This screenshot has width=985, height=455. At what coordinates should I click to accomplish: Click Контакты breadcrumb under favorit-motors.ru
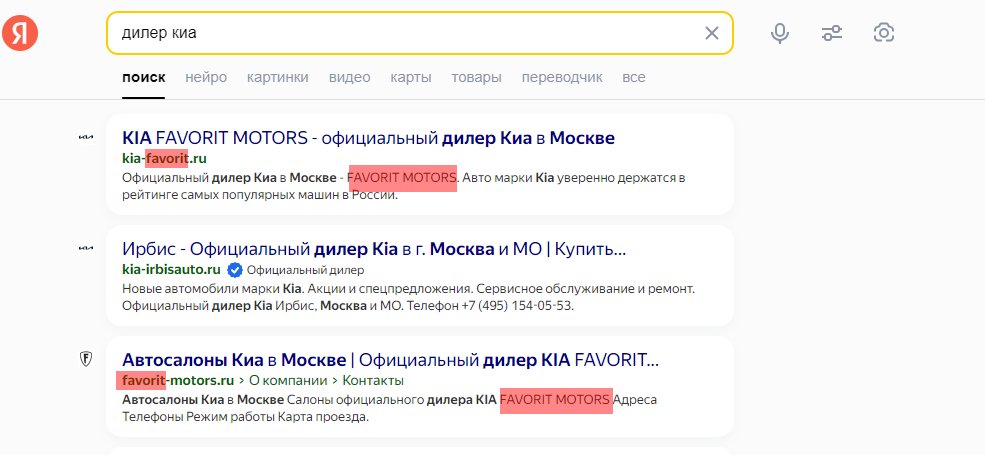[373, 381]
